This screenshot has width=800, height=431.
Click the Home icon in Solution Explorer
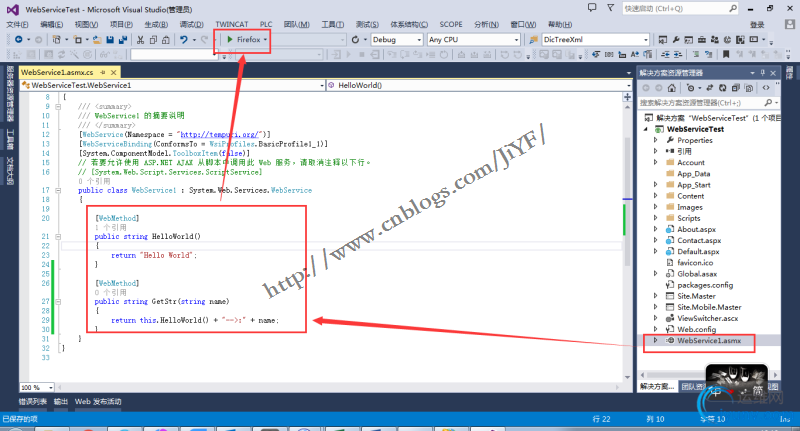672,88
